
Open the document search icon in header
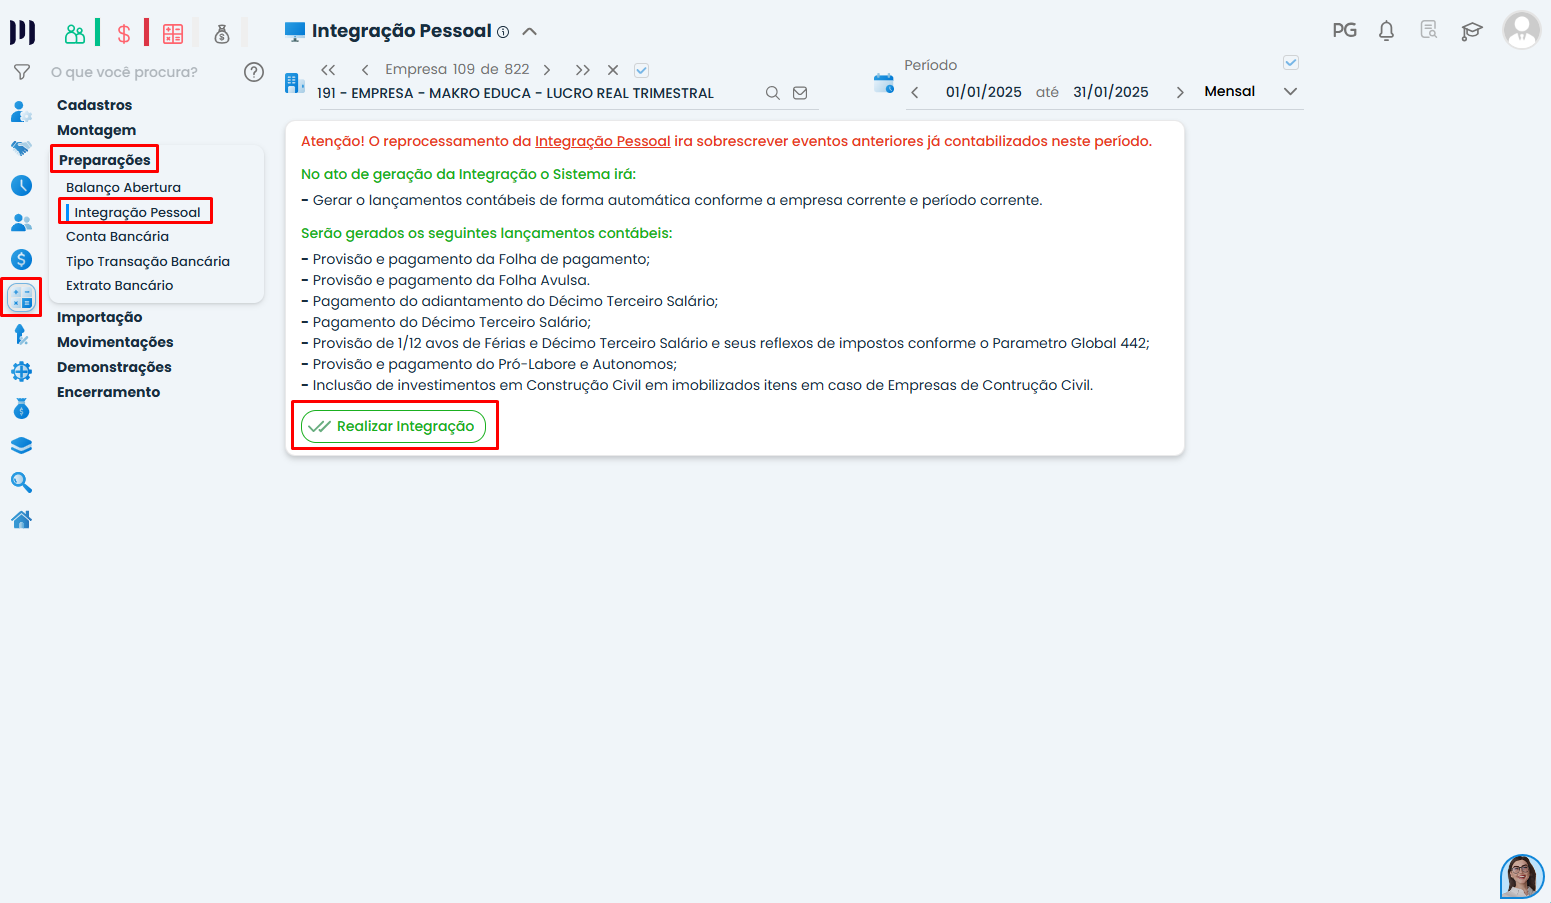click(1429, 30)
